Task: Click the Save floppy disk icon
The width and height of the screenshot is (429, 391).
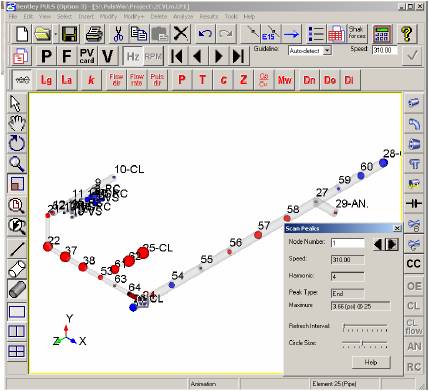Action: 70,34
